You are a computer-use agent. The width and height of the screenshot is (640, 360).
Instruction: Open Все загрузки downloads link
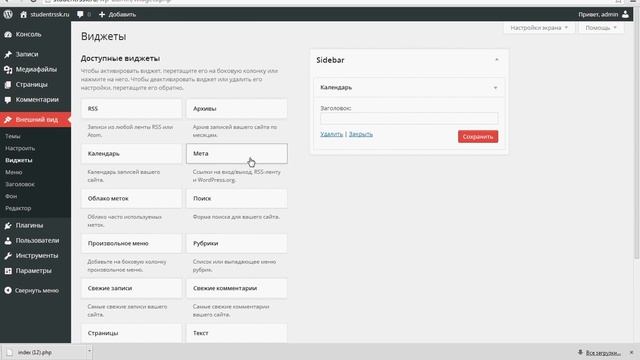coord(603,353)
